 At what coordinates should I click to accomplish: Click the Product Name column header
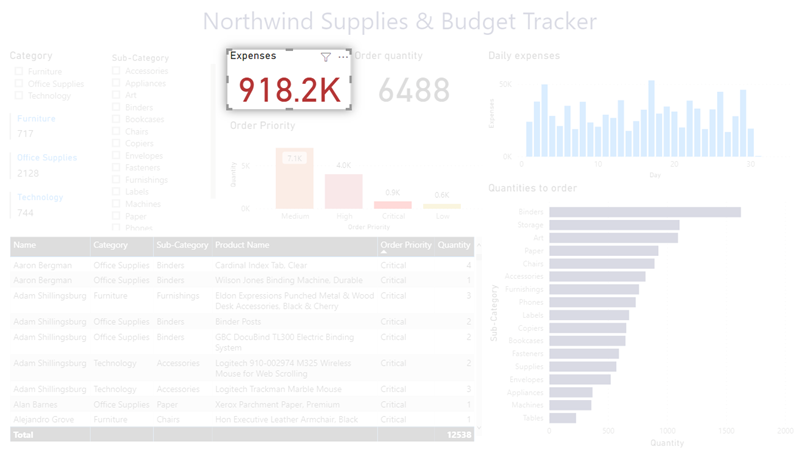pyautogui.click(x=242, y=245)
